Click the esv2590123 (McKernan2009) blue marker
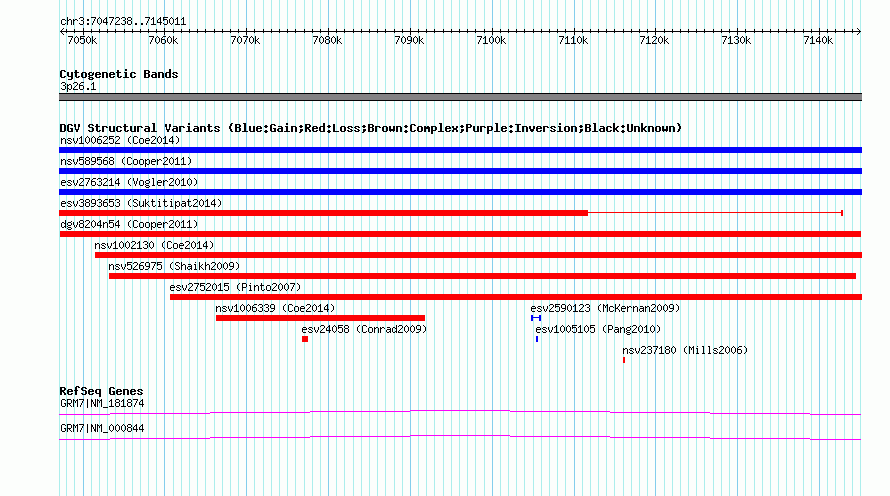The height and width of the screenshot is (496, 890). (x=536, y=318)
